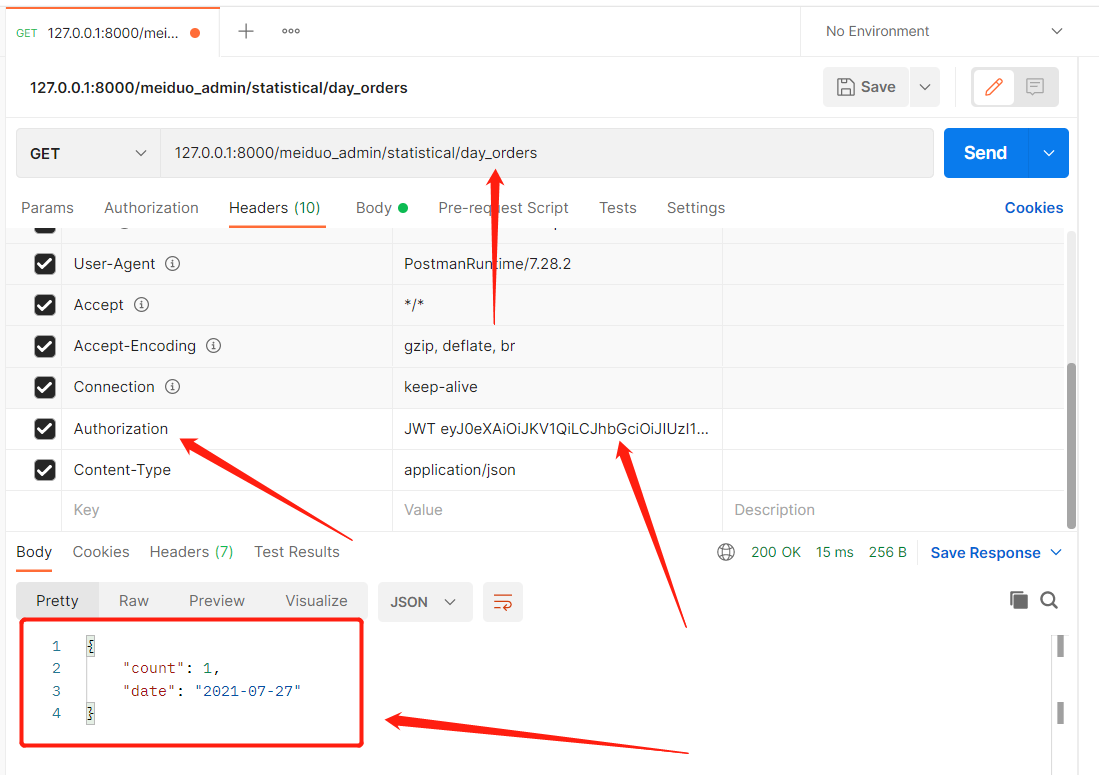Screen dimensions: 1099x775
Task: Click the info icon beside Connection
Action: click(x=172, y=386)
